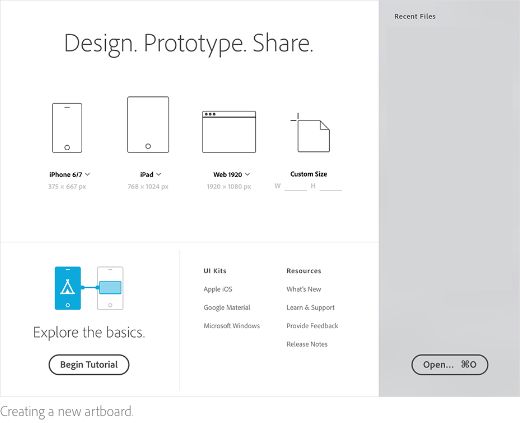Open the Google Material UI kit link
This screenshot has width=520, height=423.
(227, 308)
